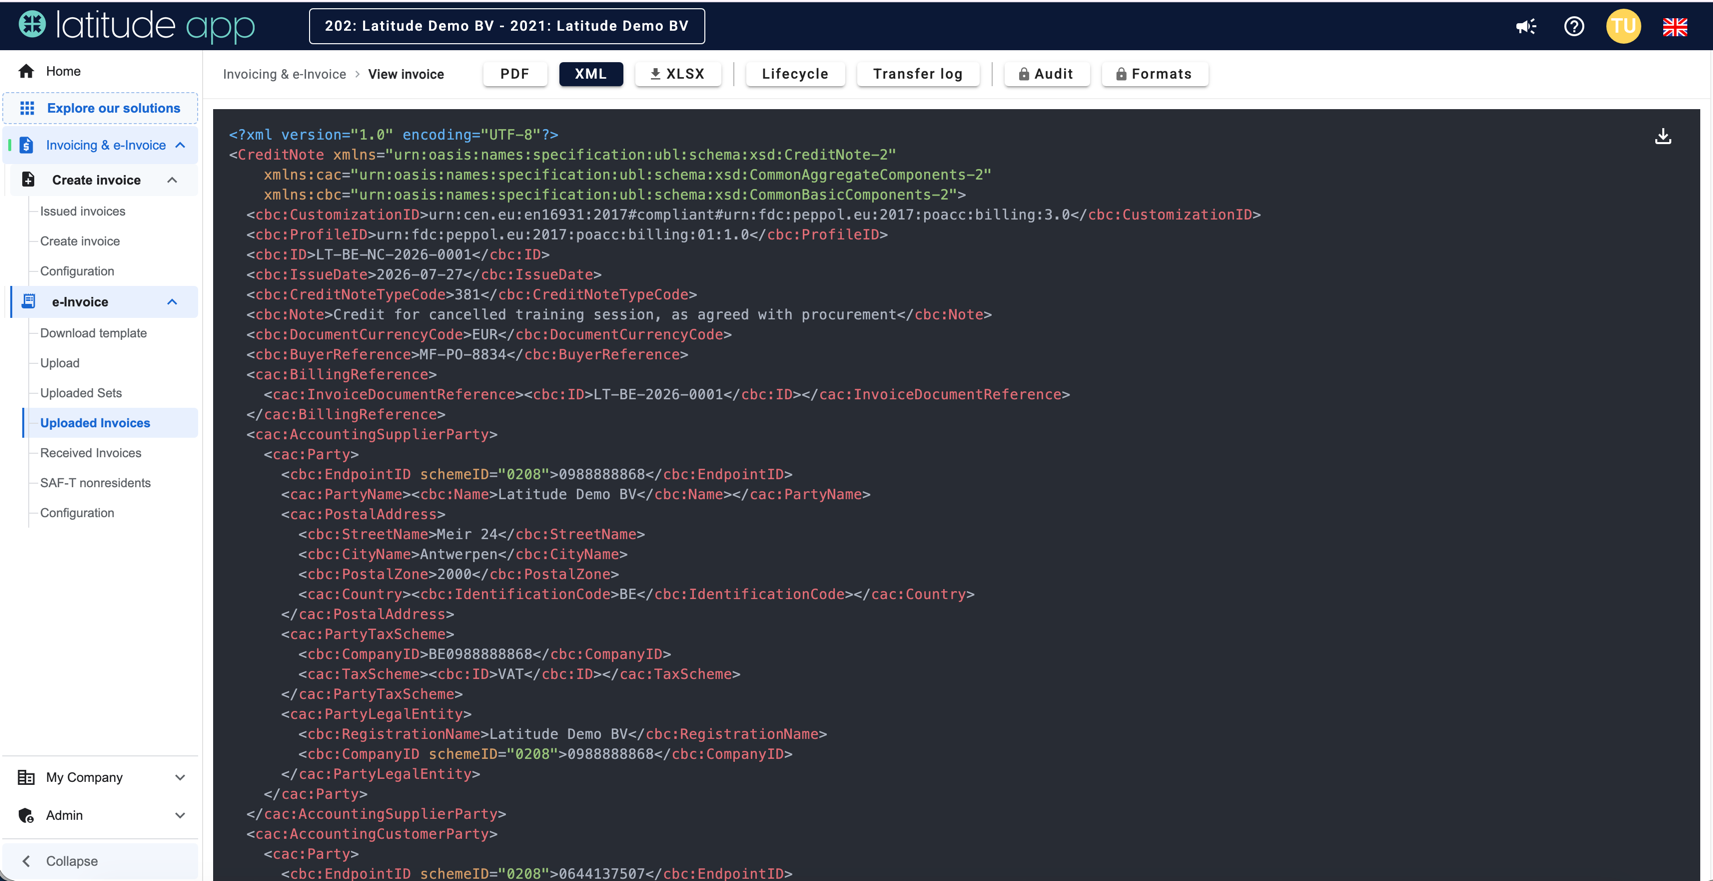Screen dimensions: 1713x881
Task: Select Uploaded Invoices
Action: tap(110, 423)
